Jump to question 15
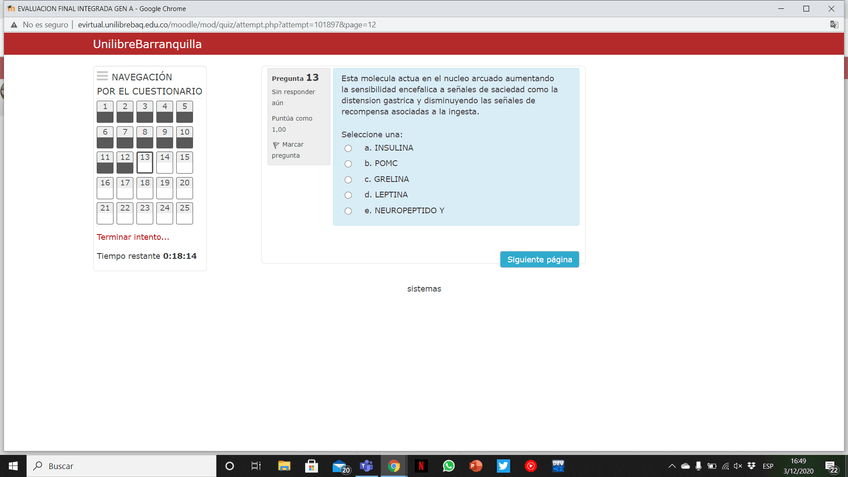This screenshot has height=477, width=848. tap(184, 162)
